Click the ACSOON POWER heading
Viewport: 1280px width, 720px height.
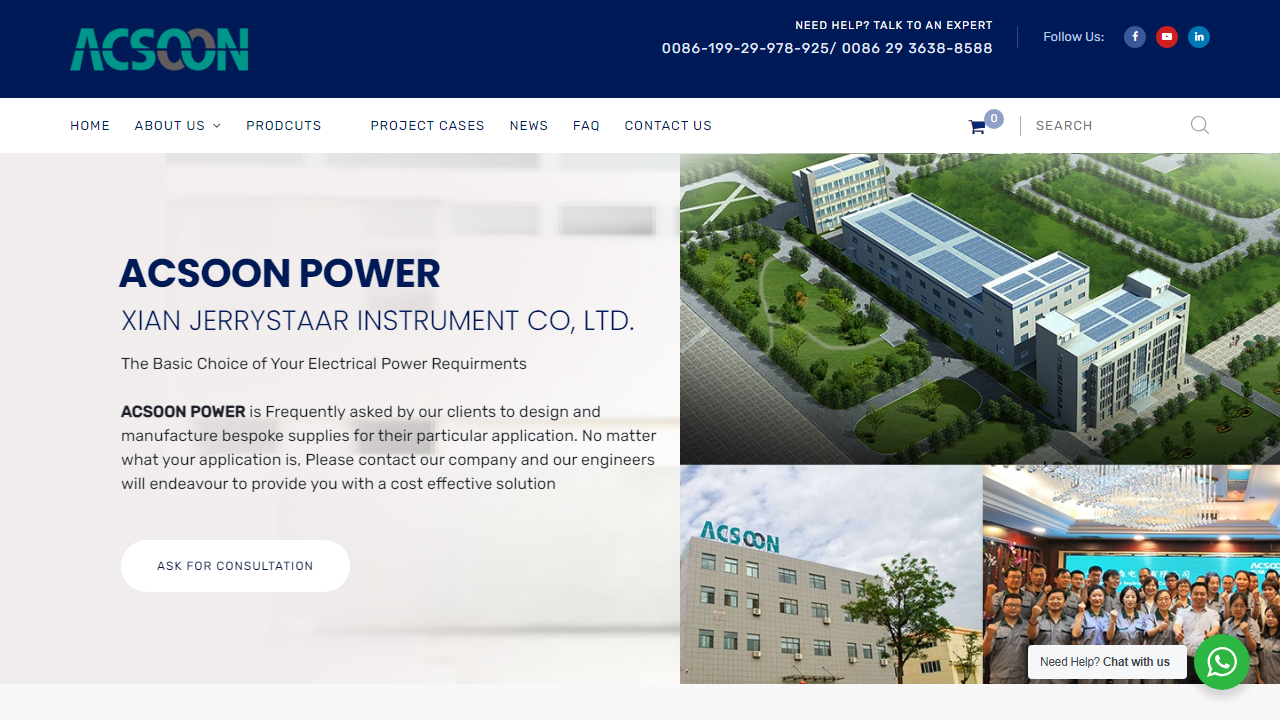280,273
